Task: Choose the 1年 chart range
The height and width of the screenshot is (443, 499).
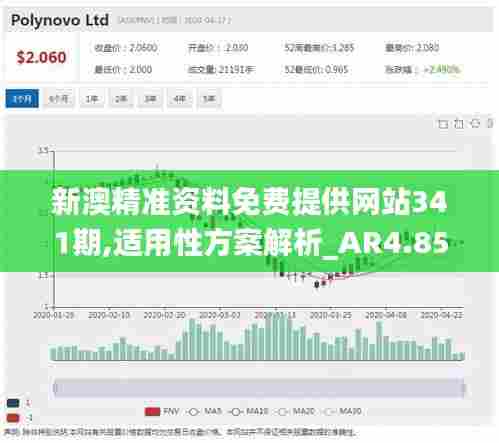Action: (x=91, y=99)
